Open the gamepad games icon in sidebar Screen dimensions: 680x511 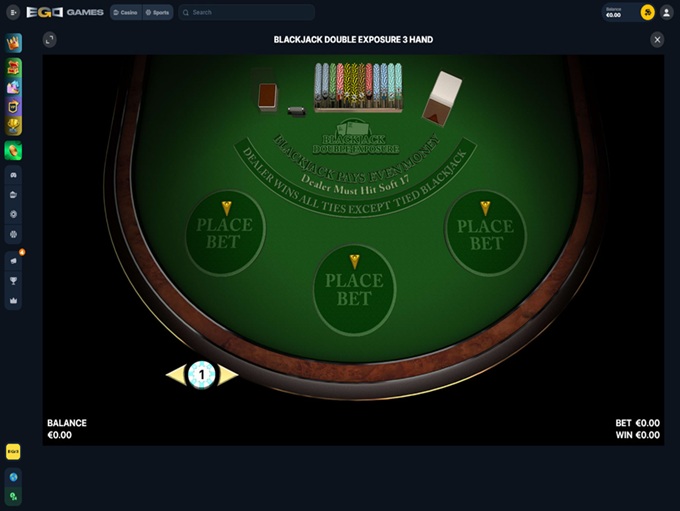(13, 175)
